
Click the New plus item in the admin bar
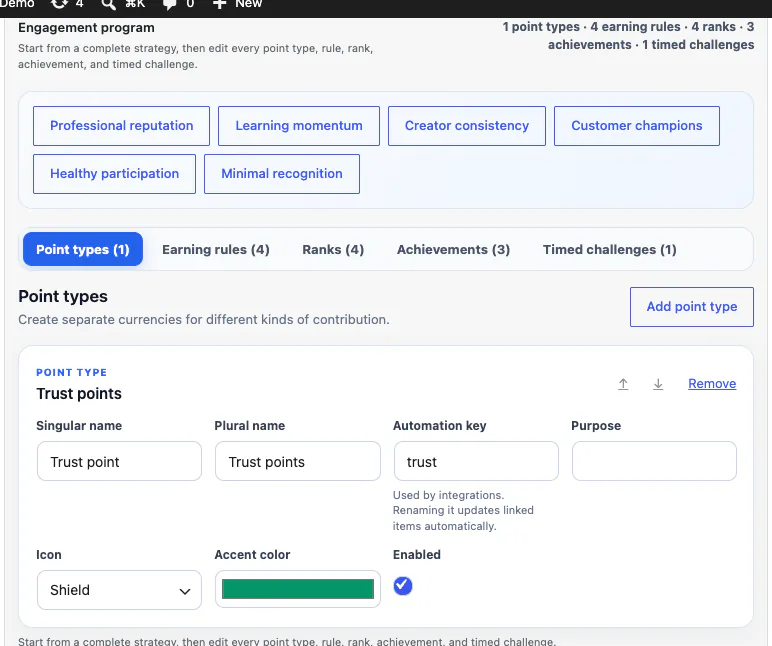click(237, 4)
